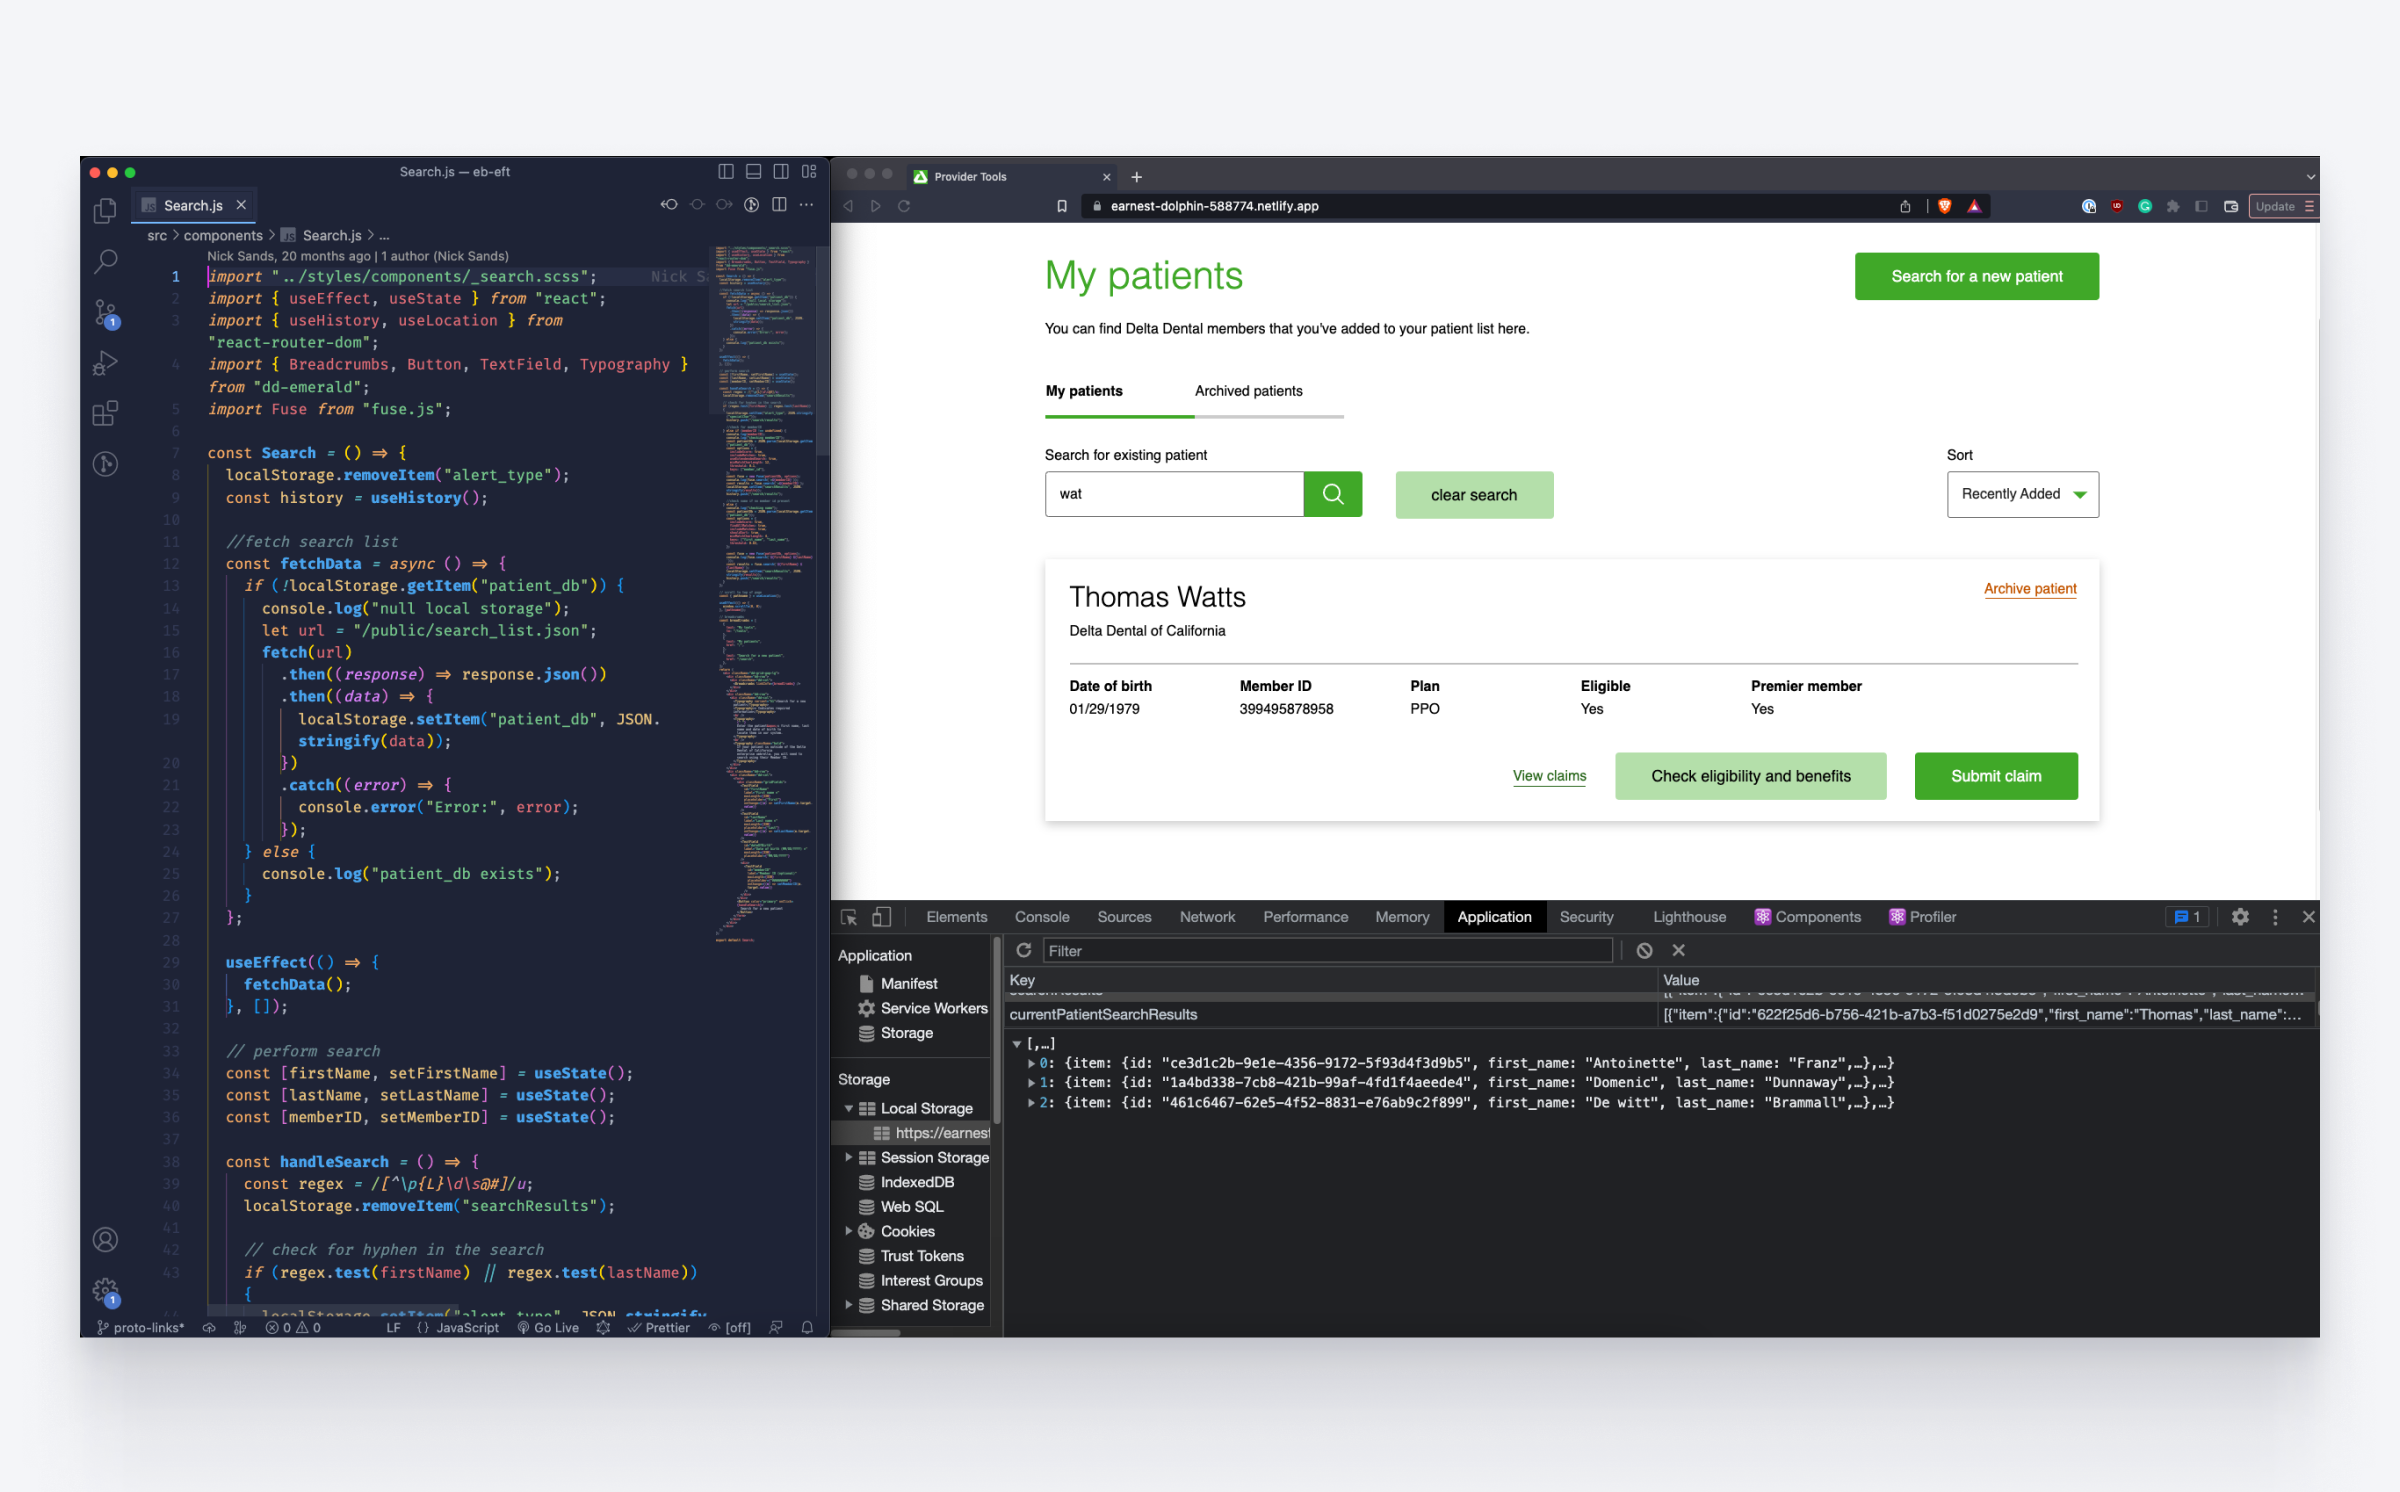
Task: Toggle the [off] eye status item
Action: click(729, 1327)
